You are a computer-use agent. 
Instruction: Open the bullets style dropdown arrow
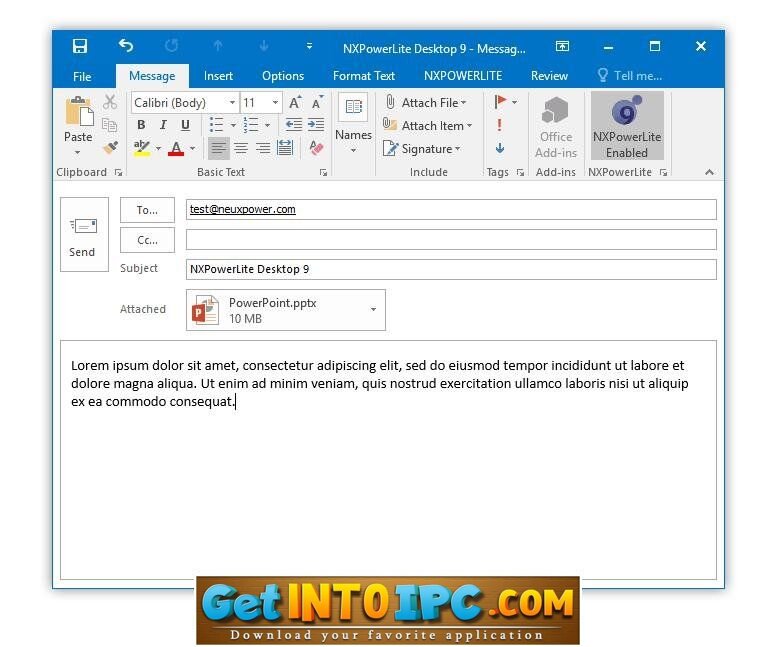click(233, 125)
